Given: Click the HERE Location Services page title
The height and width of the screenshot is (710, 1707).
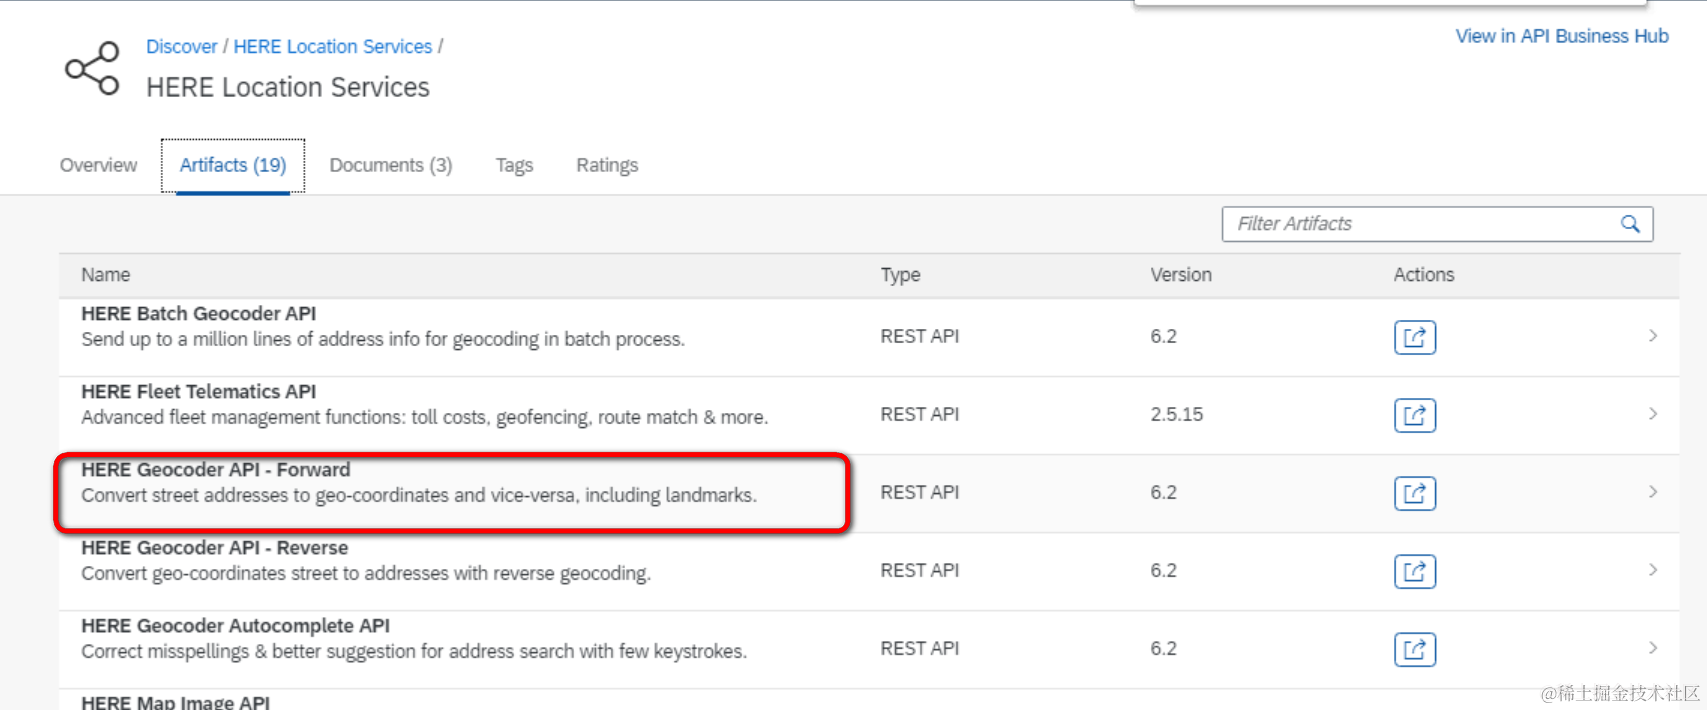Looking at the screenshot, I should click(x=288, y=88).
